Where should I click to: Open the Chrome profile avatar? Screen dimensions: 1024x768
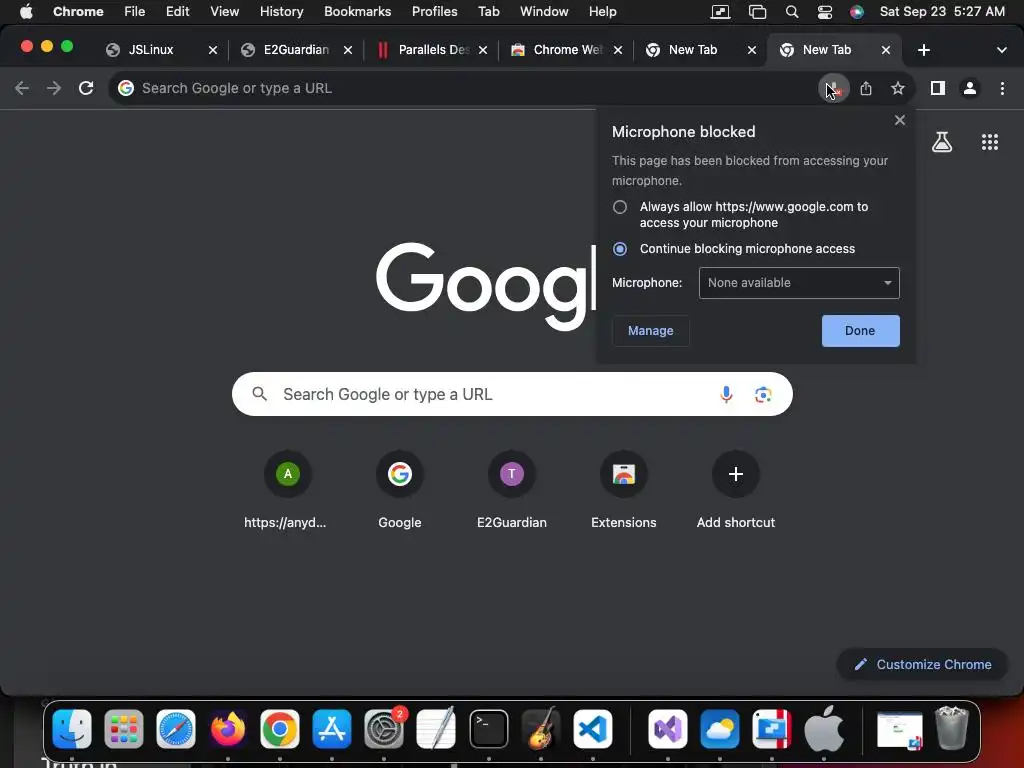click(970, 88)
